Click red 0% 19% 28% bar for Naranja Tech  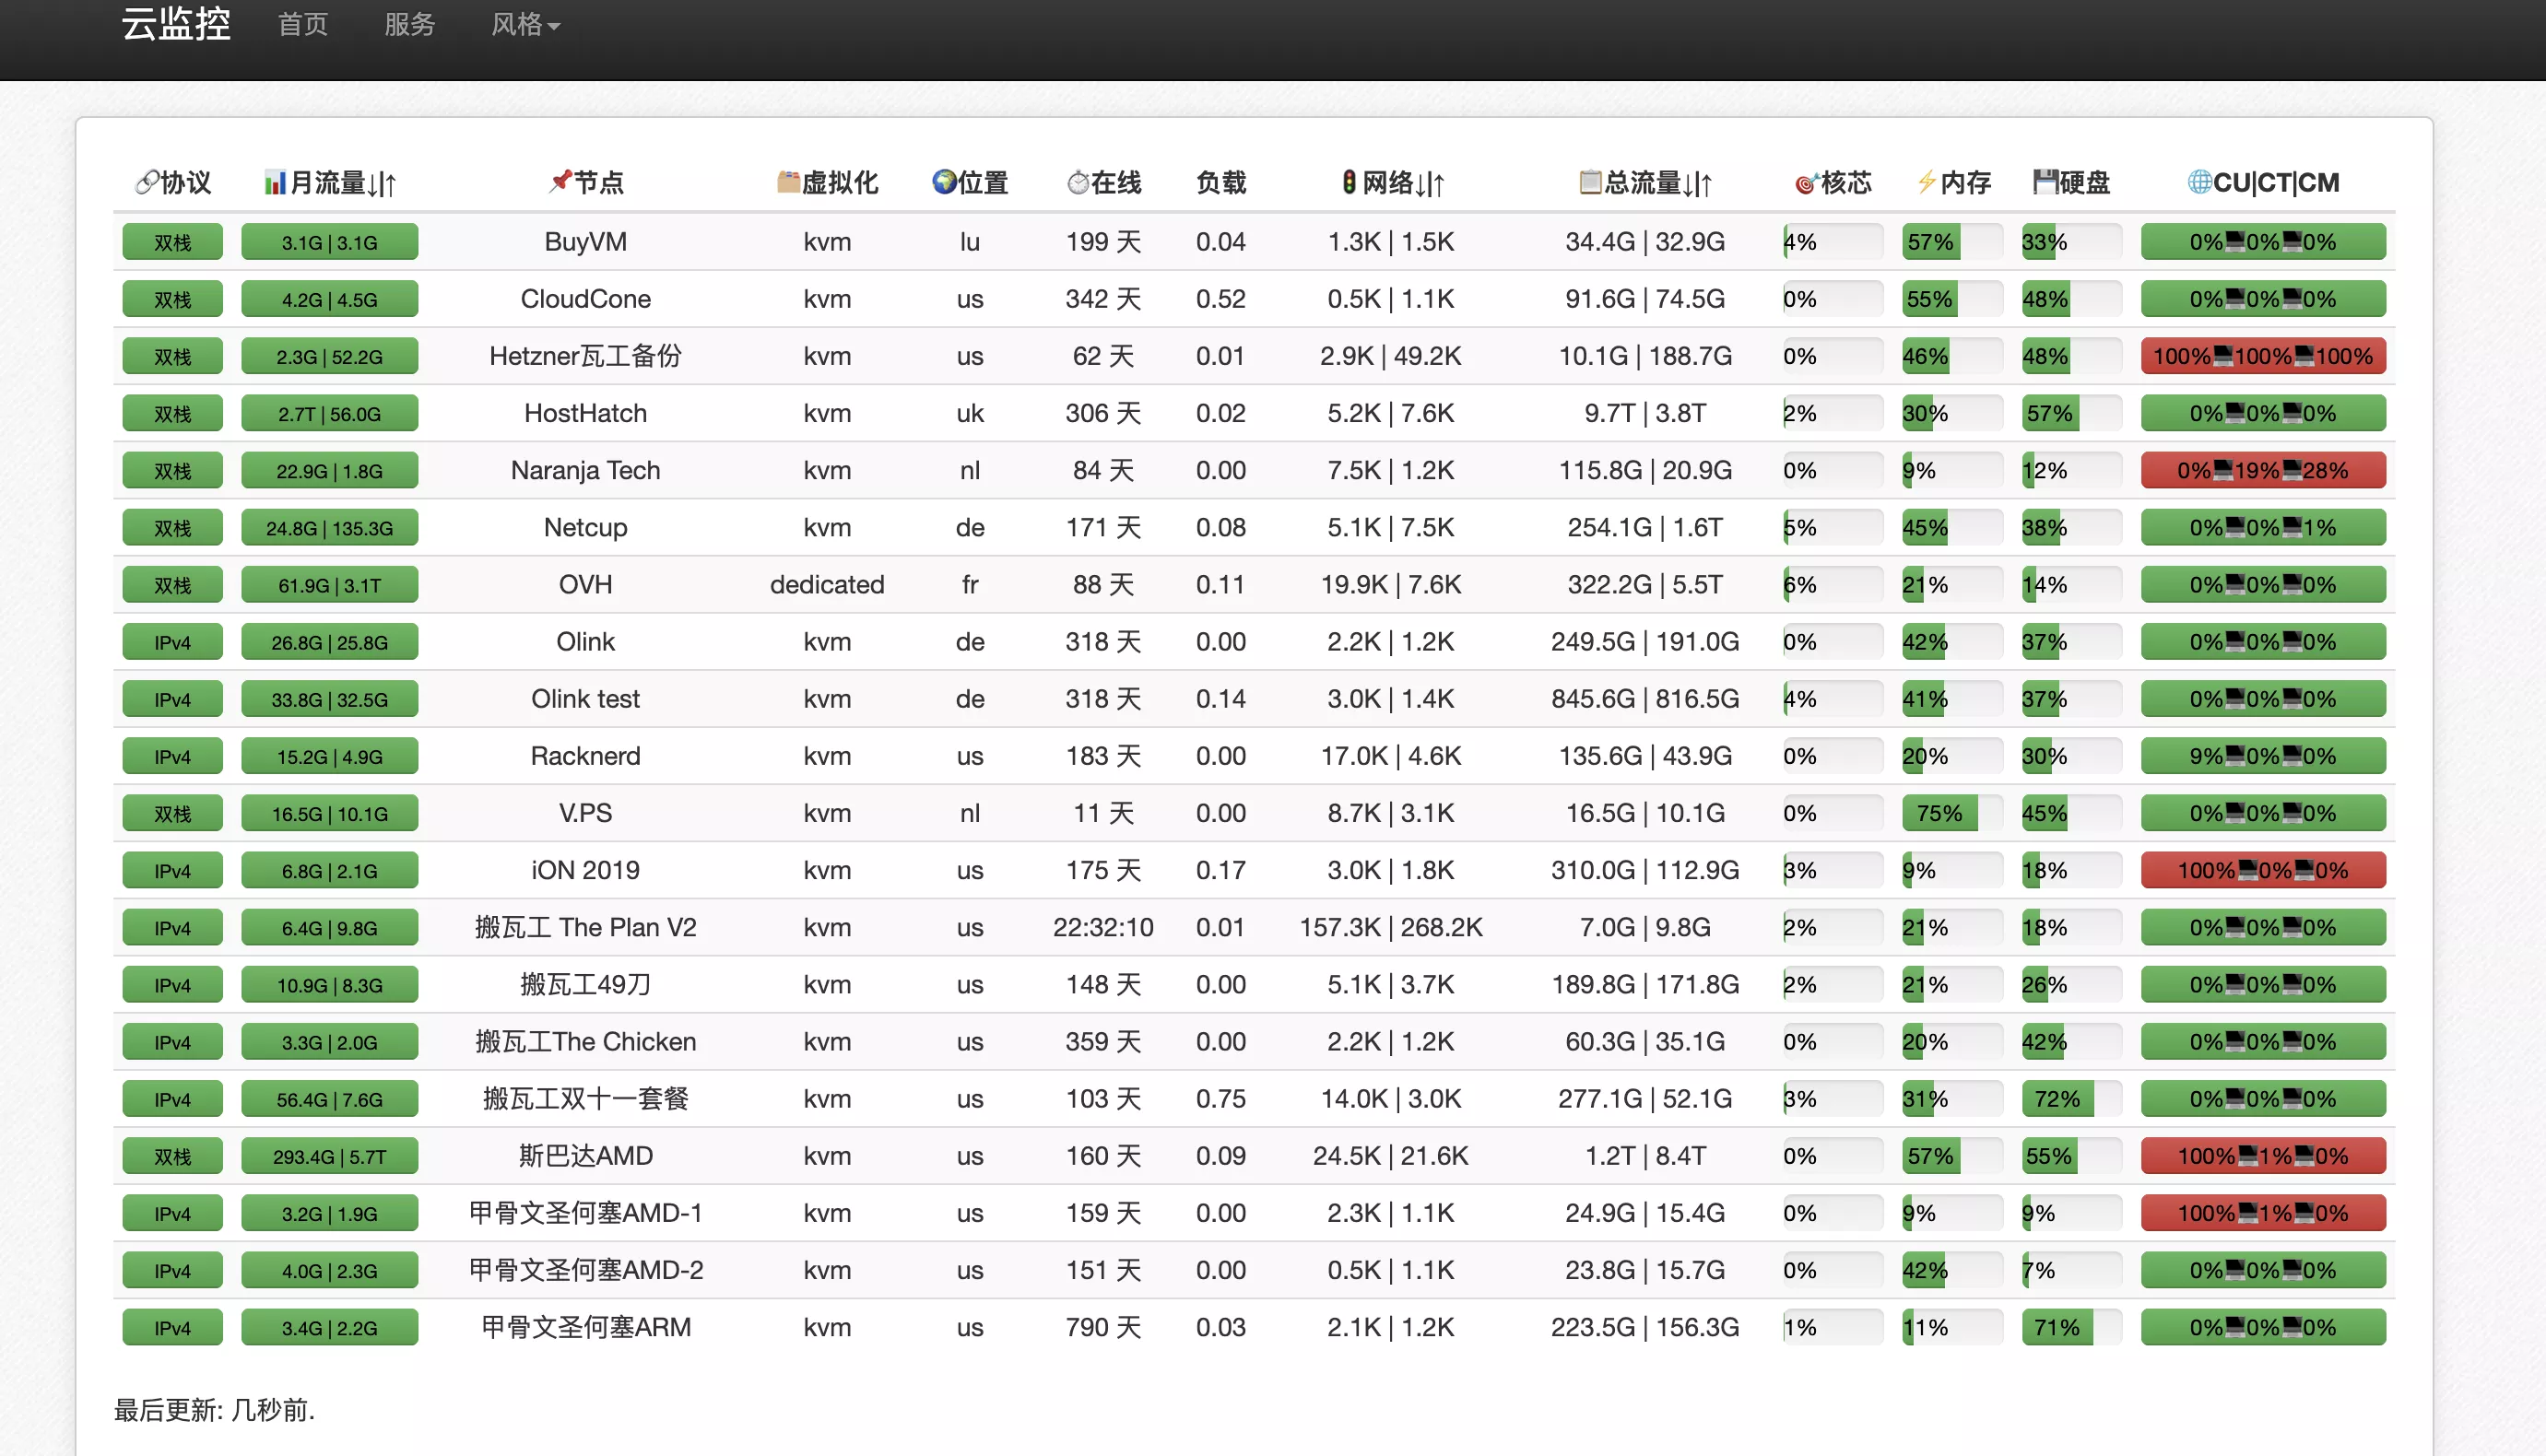pyautogui.click(x=2263, y=471)
